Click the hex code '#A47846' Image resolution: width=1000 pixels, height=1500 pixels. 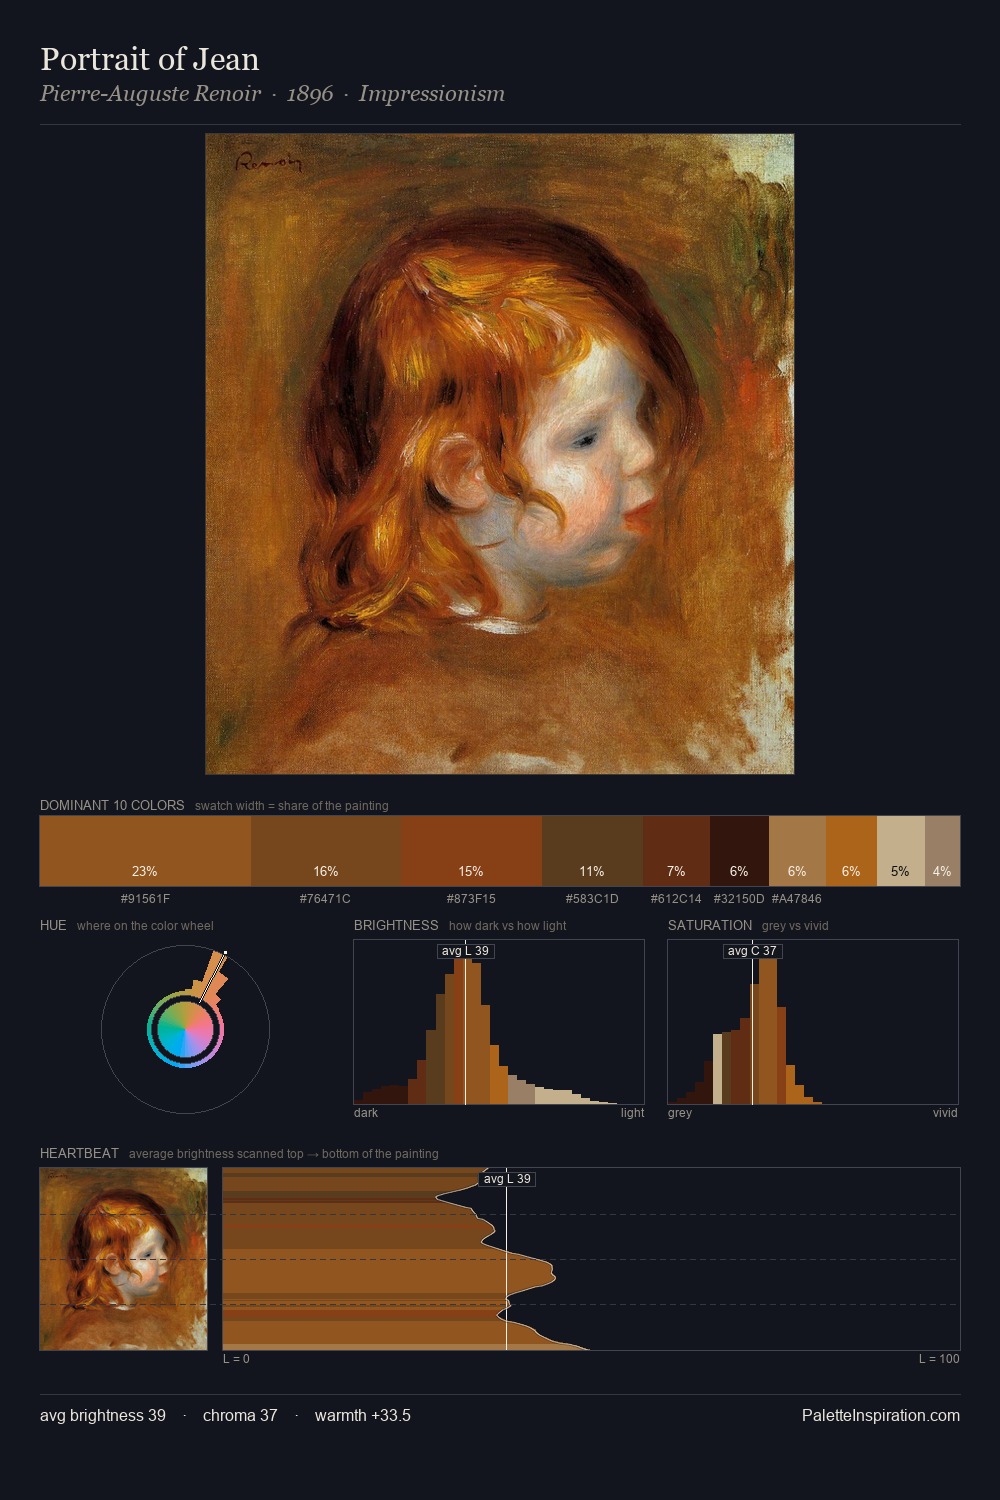click(797, 899)
